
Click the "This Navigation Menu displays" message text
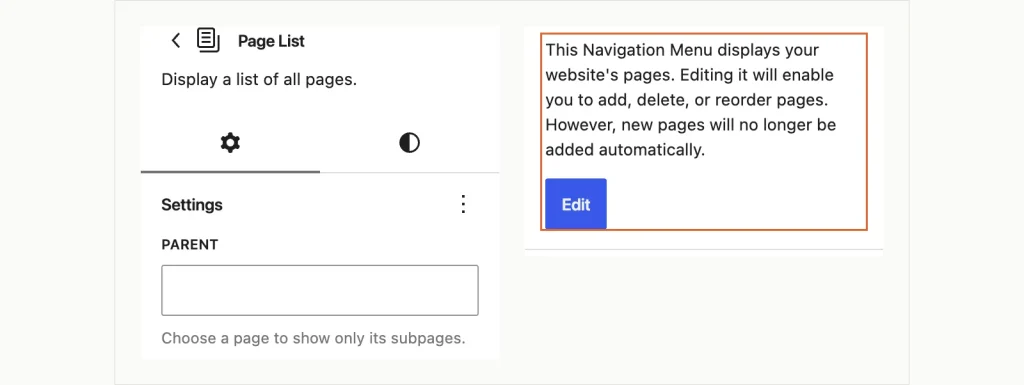[x=691, y=100]
